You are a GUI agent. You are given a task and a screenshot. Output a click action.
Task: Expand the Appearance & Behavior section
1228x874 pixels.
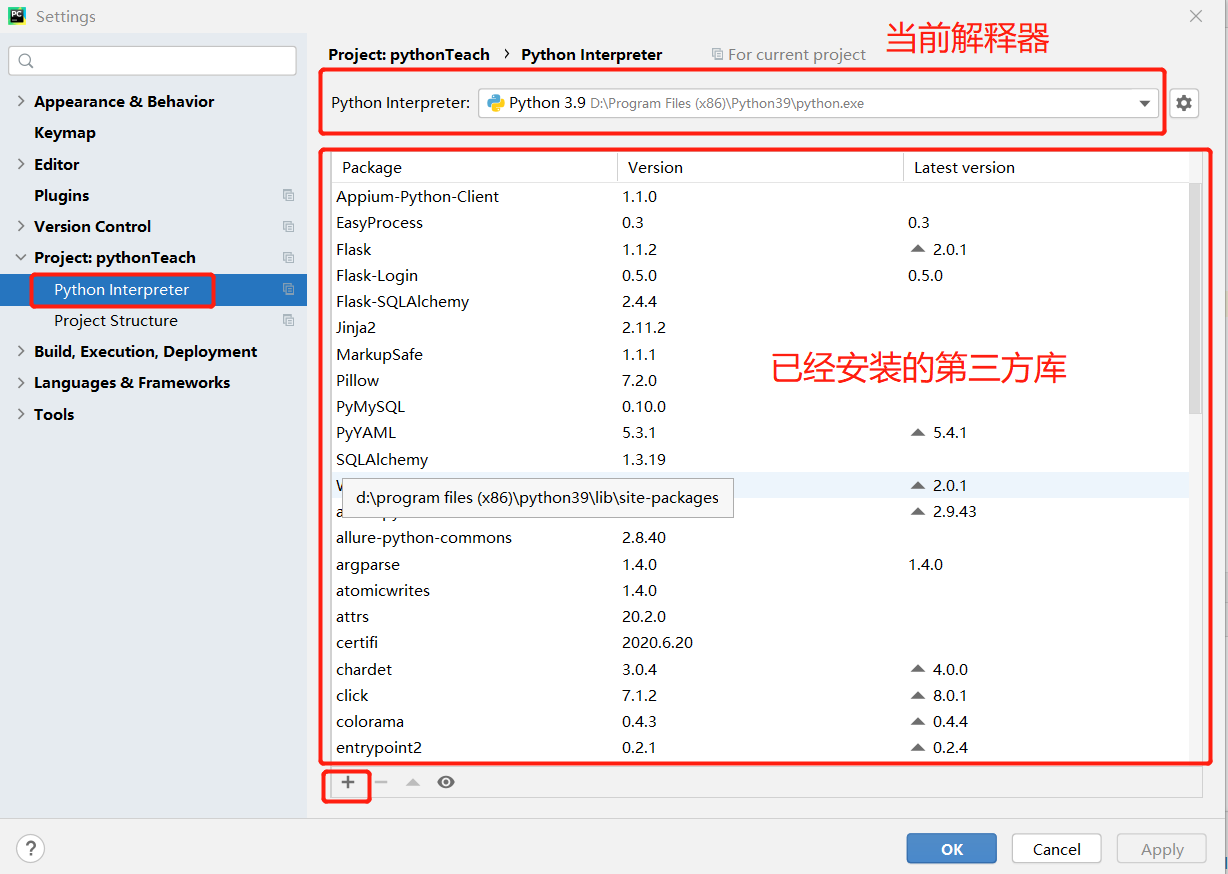[x=21, y=101]
